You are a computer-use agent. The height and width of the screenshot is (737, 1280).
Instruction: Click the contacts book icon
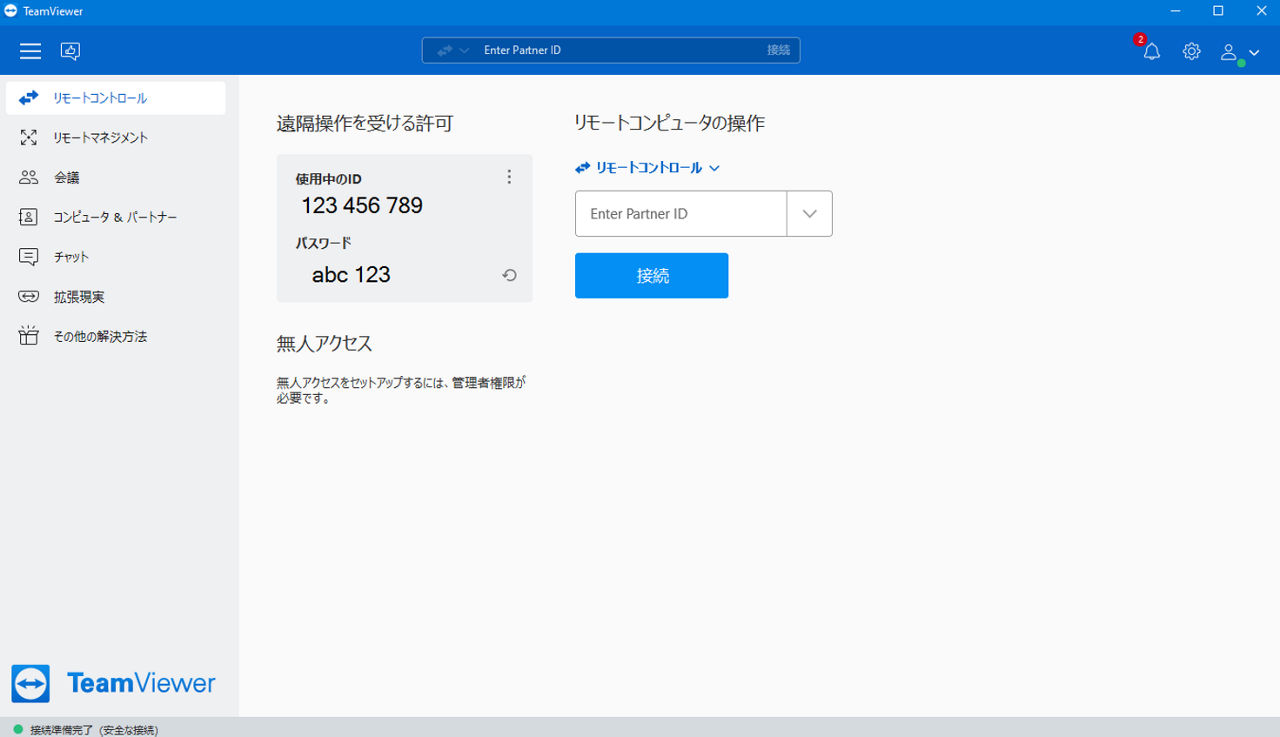pos(28,217)
